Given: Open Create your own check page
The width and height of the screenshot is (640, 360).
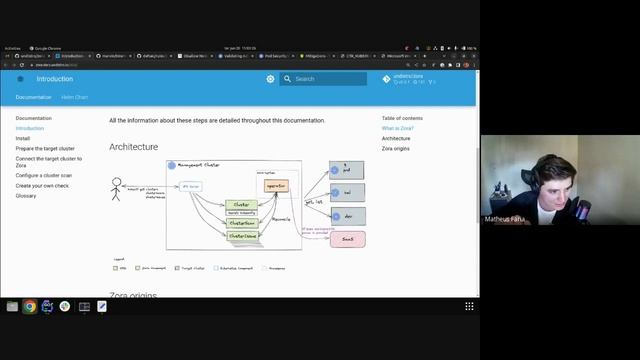Looking at the screenshot, I should (42, 186).
